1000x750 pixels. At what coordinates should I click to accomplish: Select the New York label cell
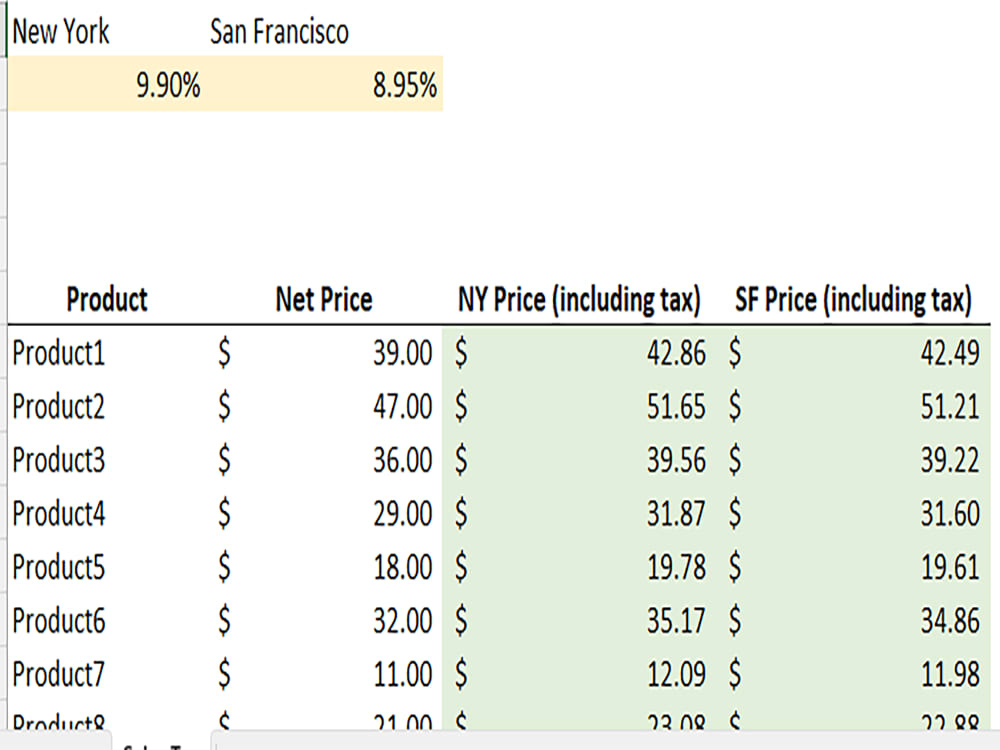click(61, 32)
